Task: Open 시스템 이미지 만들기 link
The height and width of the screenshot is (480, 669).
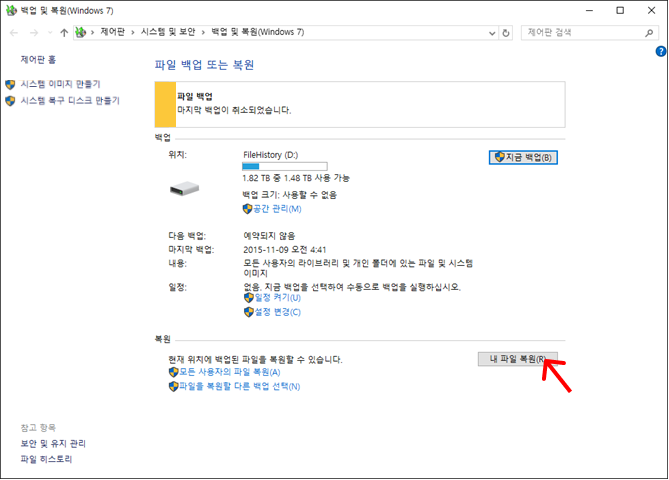Action: tap(61, 84)
